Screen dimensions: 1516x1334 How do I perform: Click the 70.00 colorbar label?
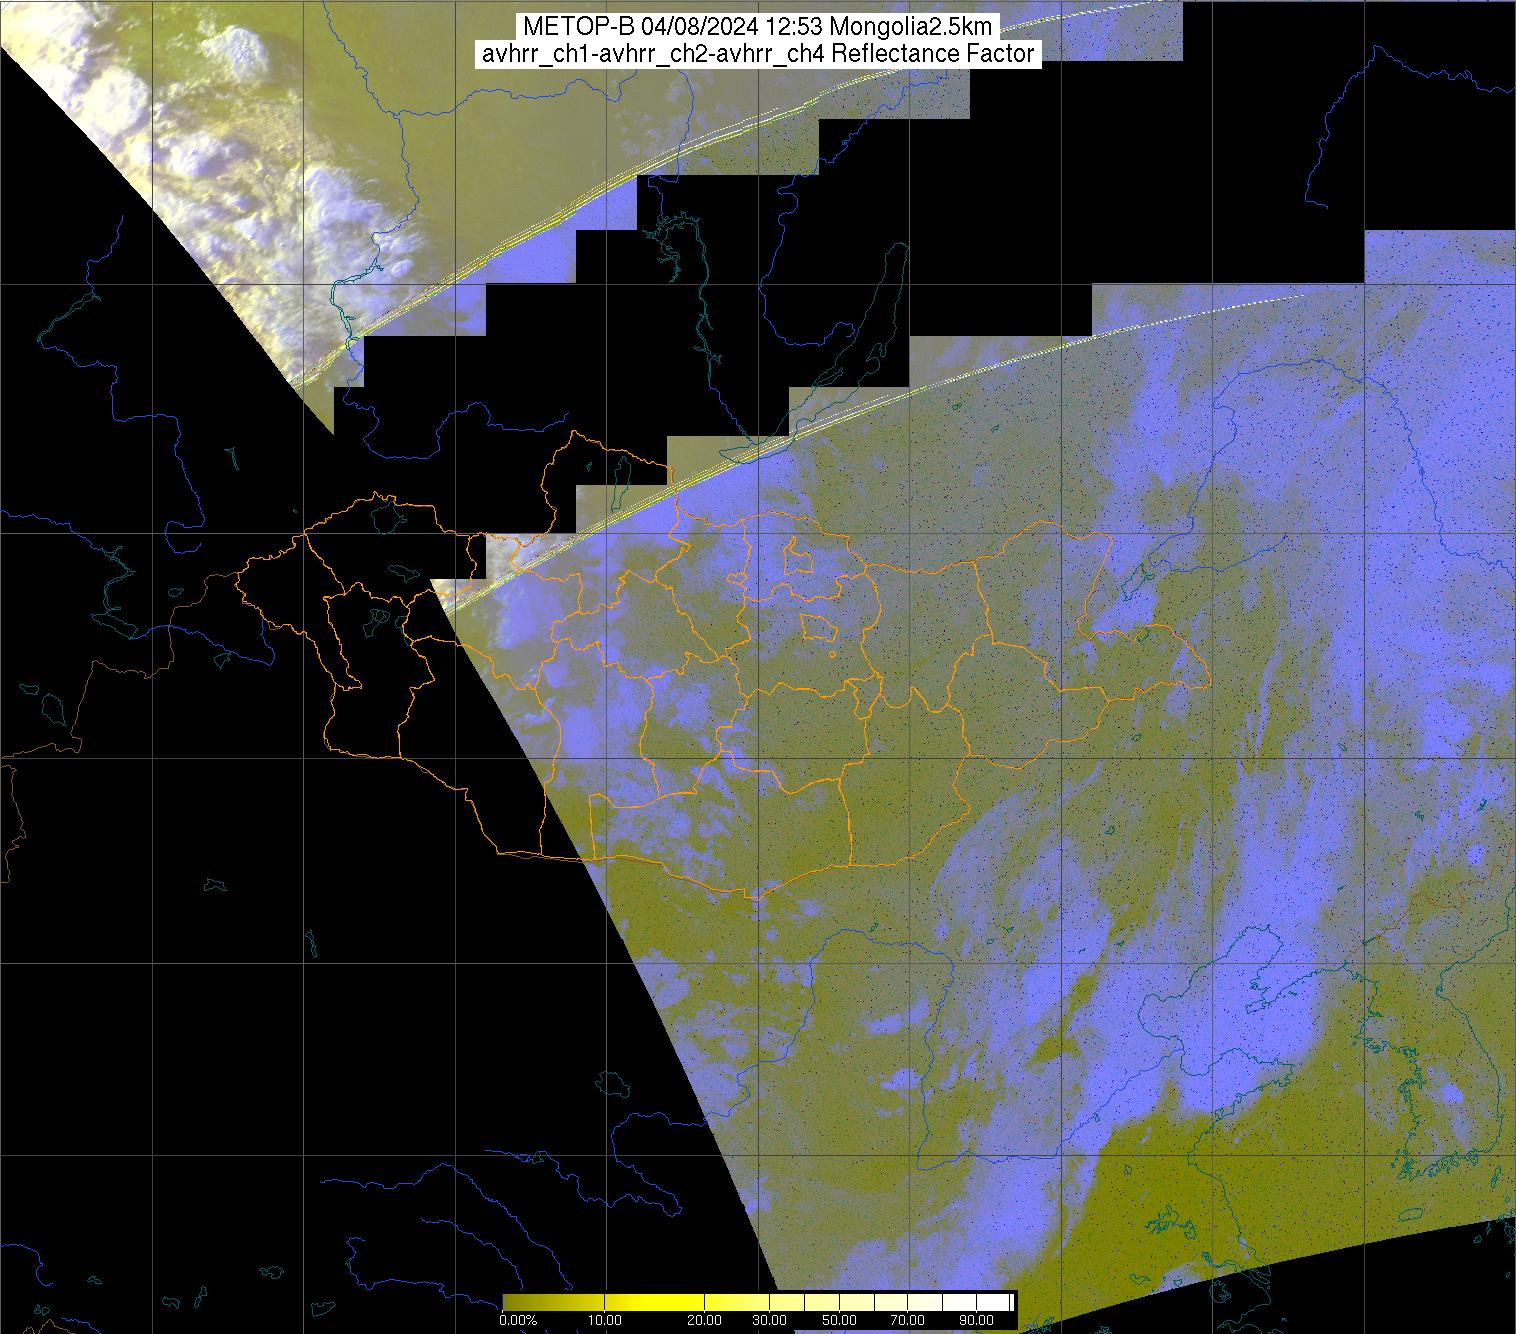[x=908, y=1320]
